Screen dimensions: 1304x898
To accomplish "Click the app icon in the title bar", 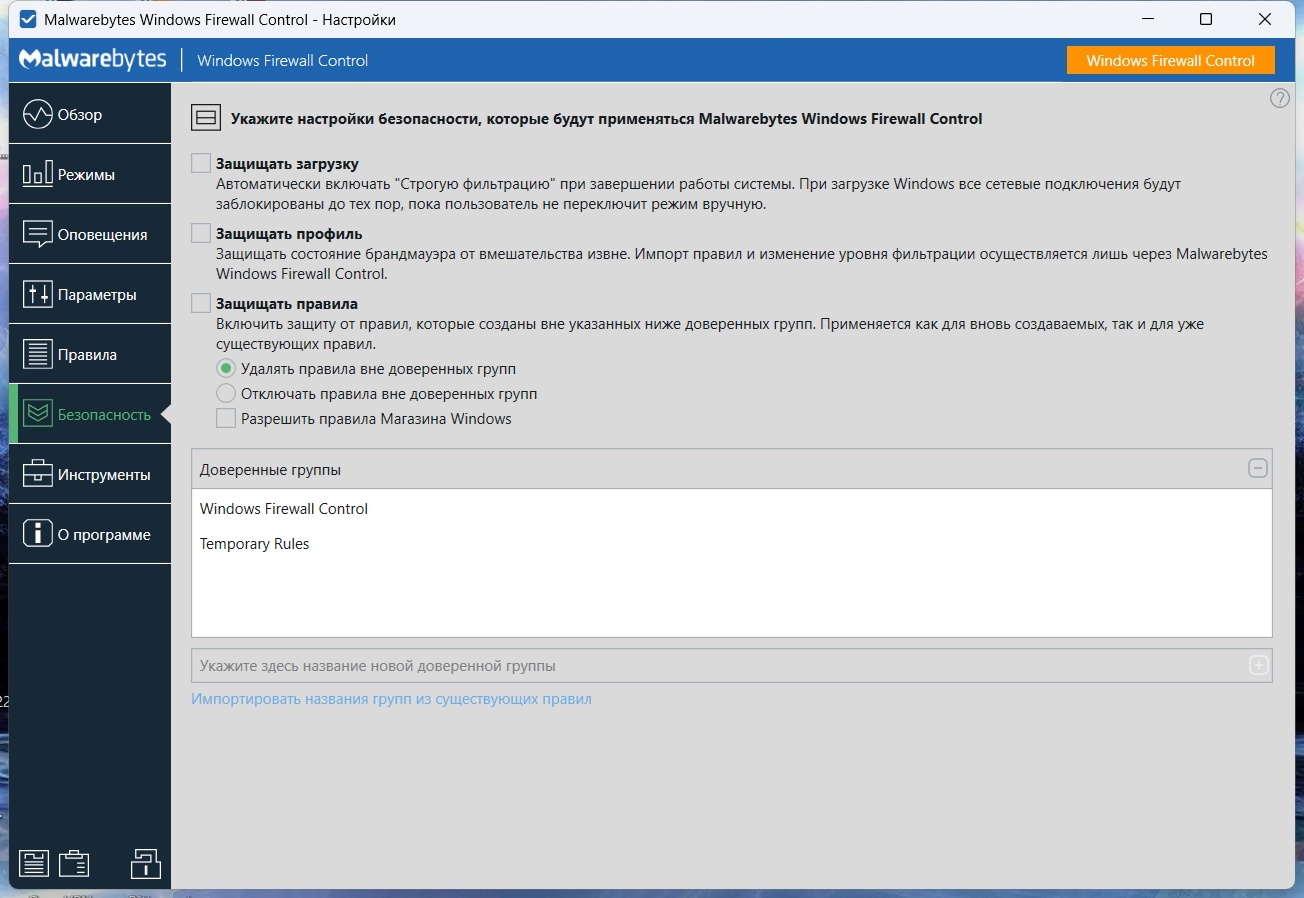I will (28, 19).
